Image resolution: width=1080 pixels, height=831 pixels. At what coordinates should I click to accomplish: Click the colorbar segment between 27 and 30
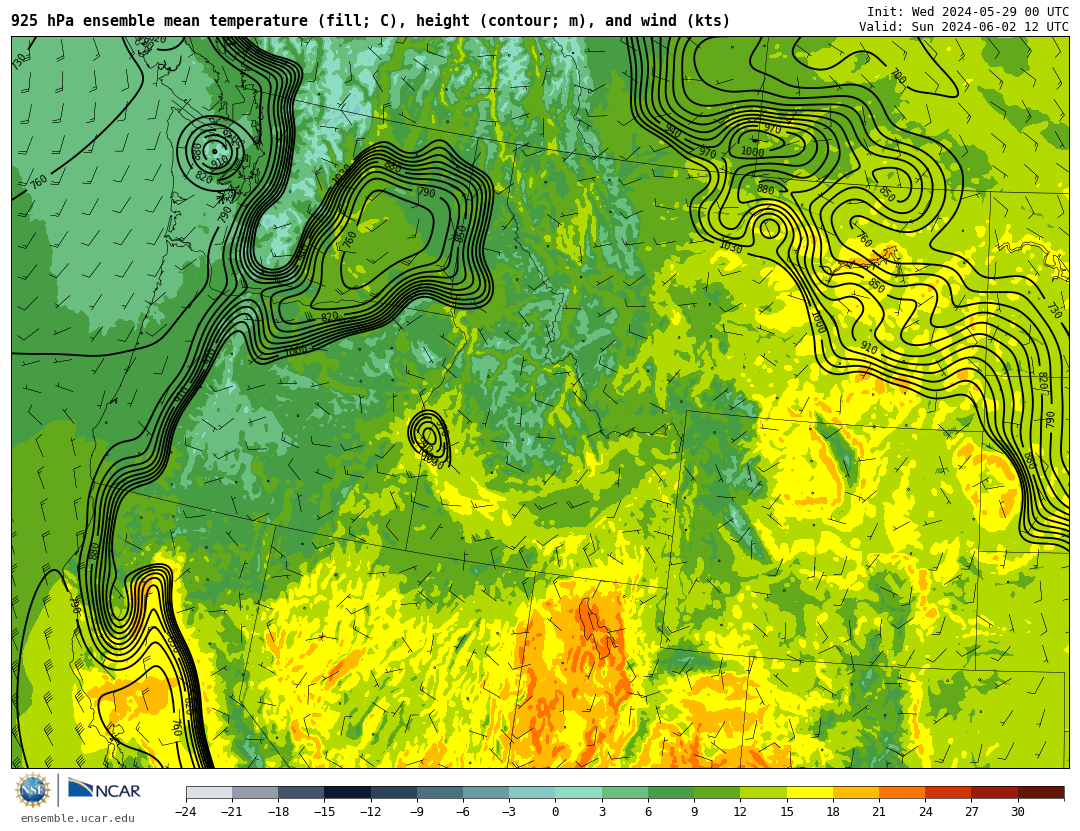tap(994, 792)
